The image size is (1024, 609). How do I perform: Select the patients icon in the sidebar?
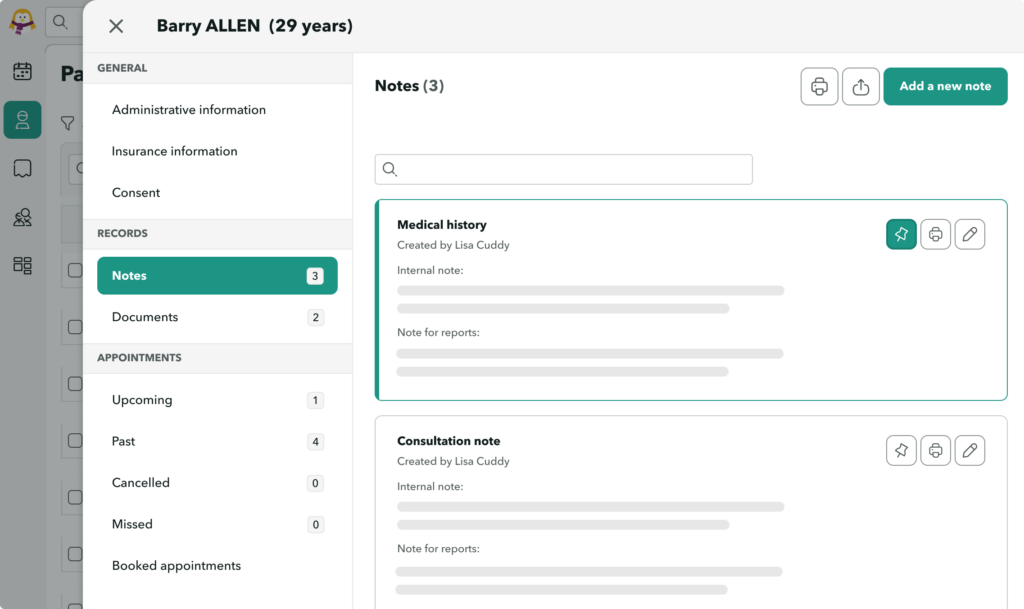(x=22, y=119)
